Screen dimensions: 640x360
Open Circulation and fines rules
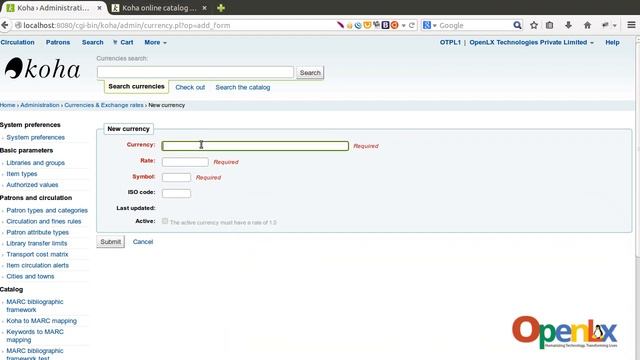pyautogui.click(x=44, y=222)
